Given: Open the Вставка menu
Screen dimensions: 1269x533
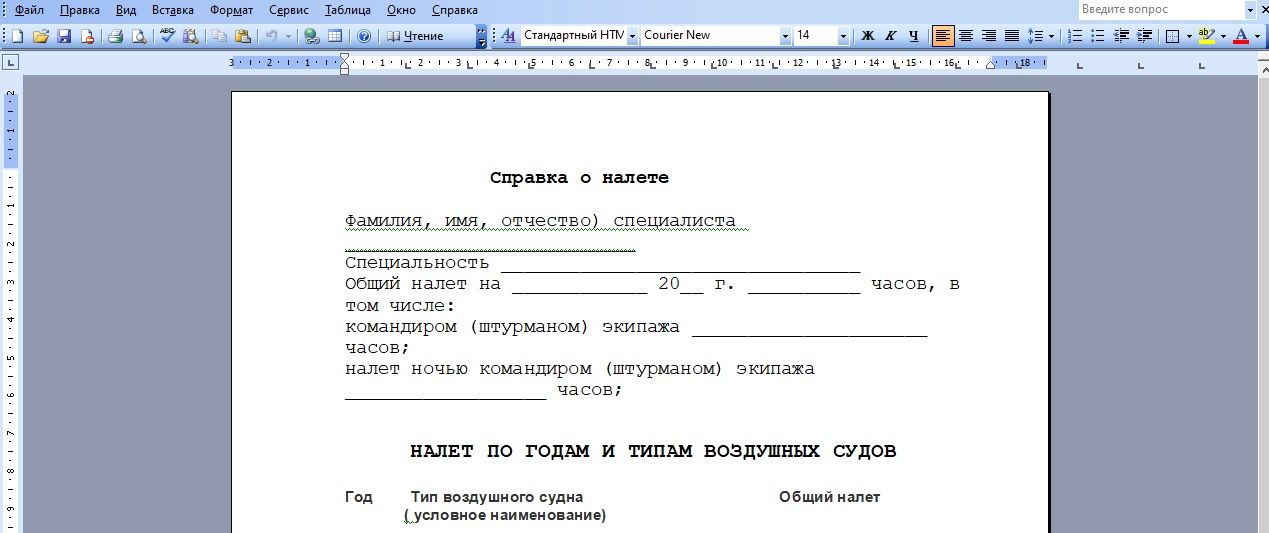Looking at the screenshot, I should tap(173, 10).
